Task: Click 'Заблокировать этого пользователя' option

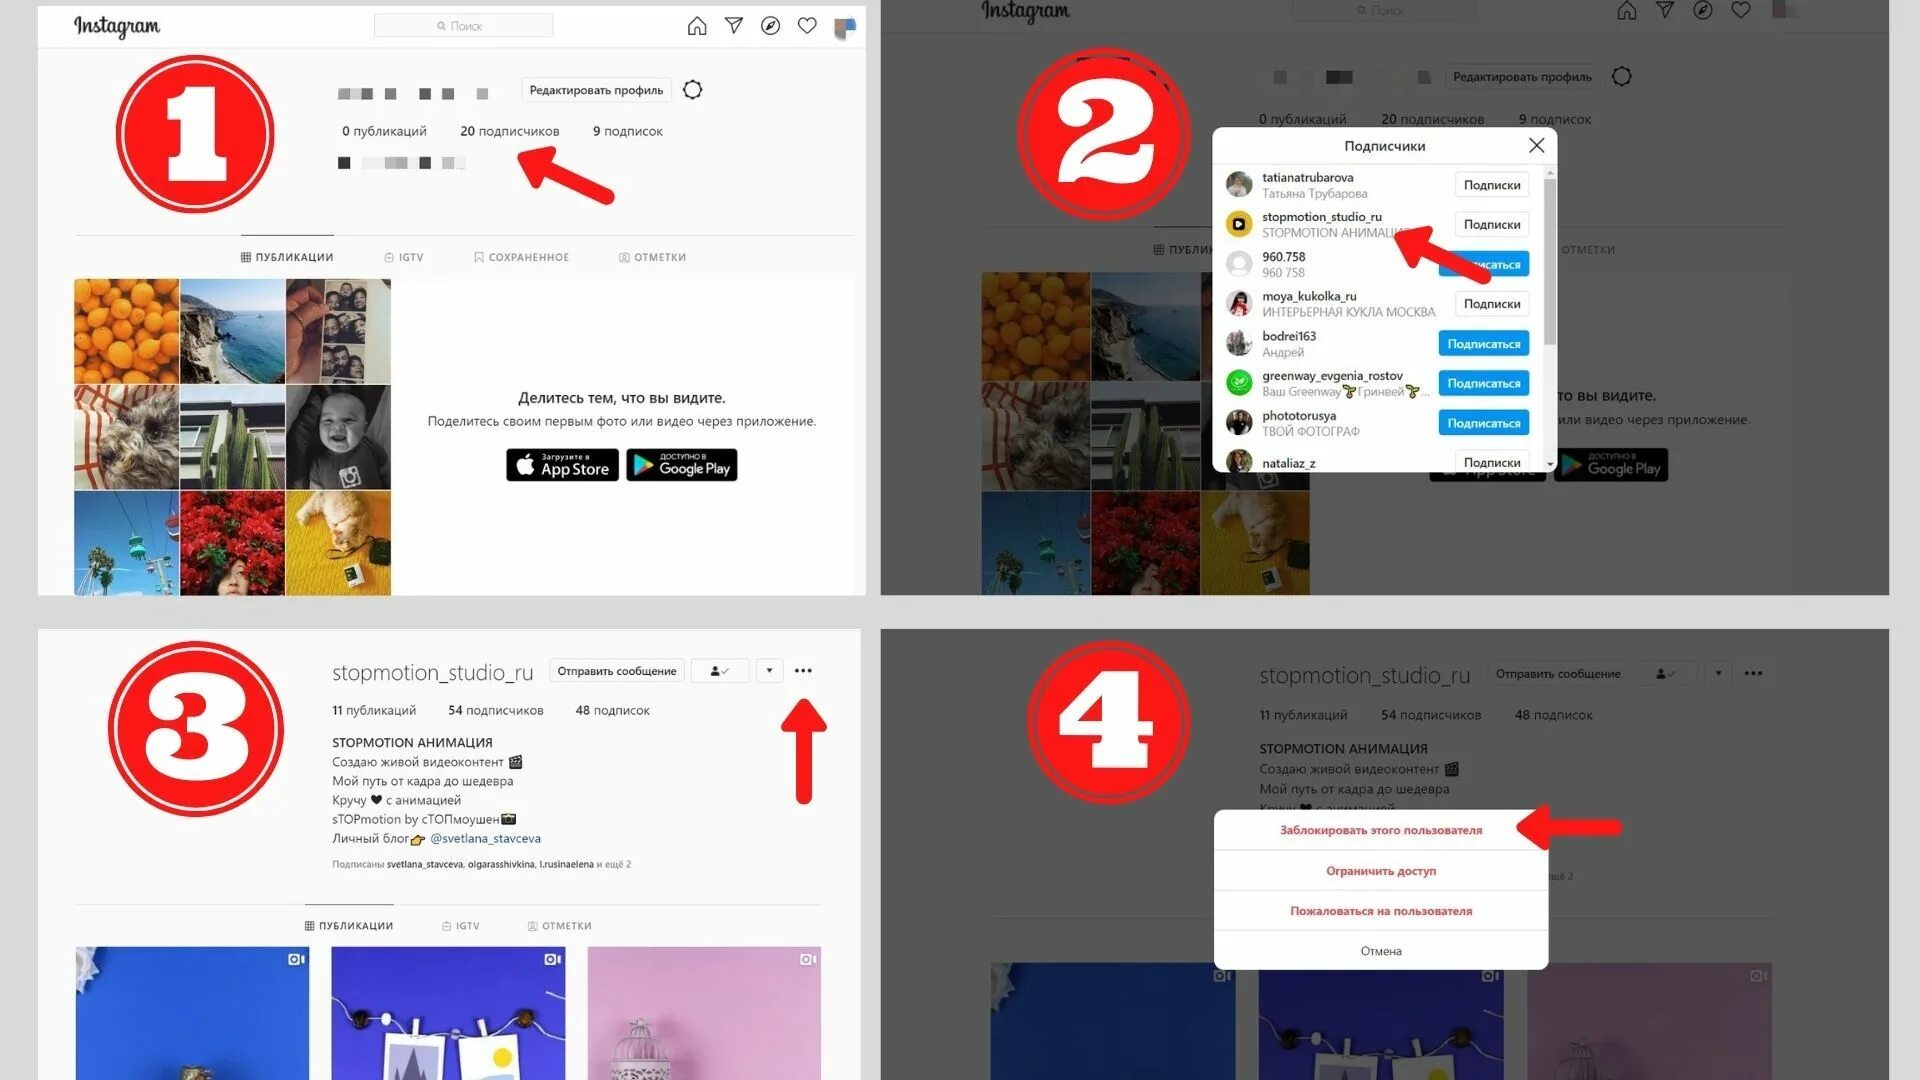Action: (x=1379, y=828)
